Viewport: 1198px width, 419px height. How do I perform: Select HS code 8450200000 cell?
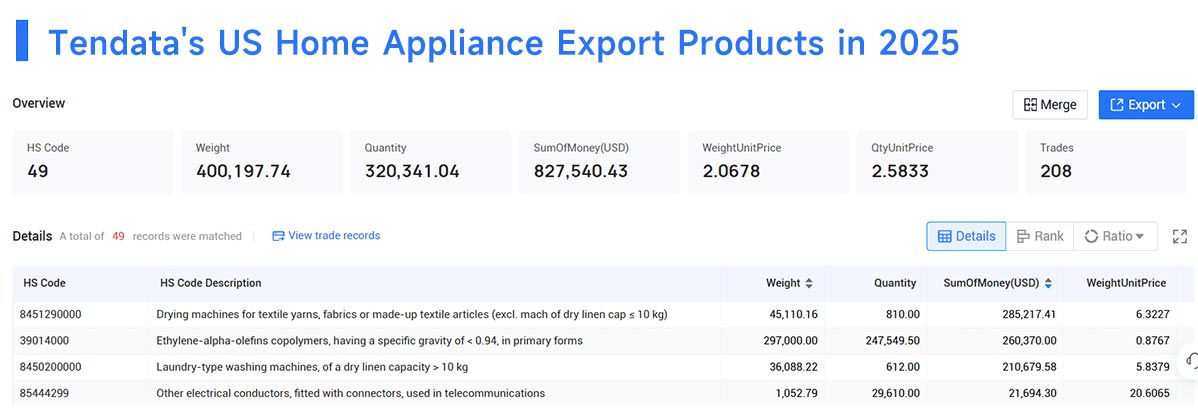[x=52, y=367]
